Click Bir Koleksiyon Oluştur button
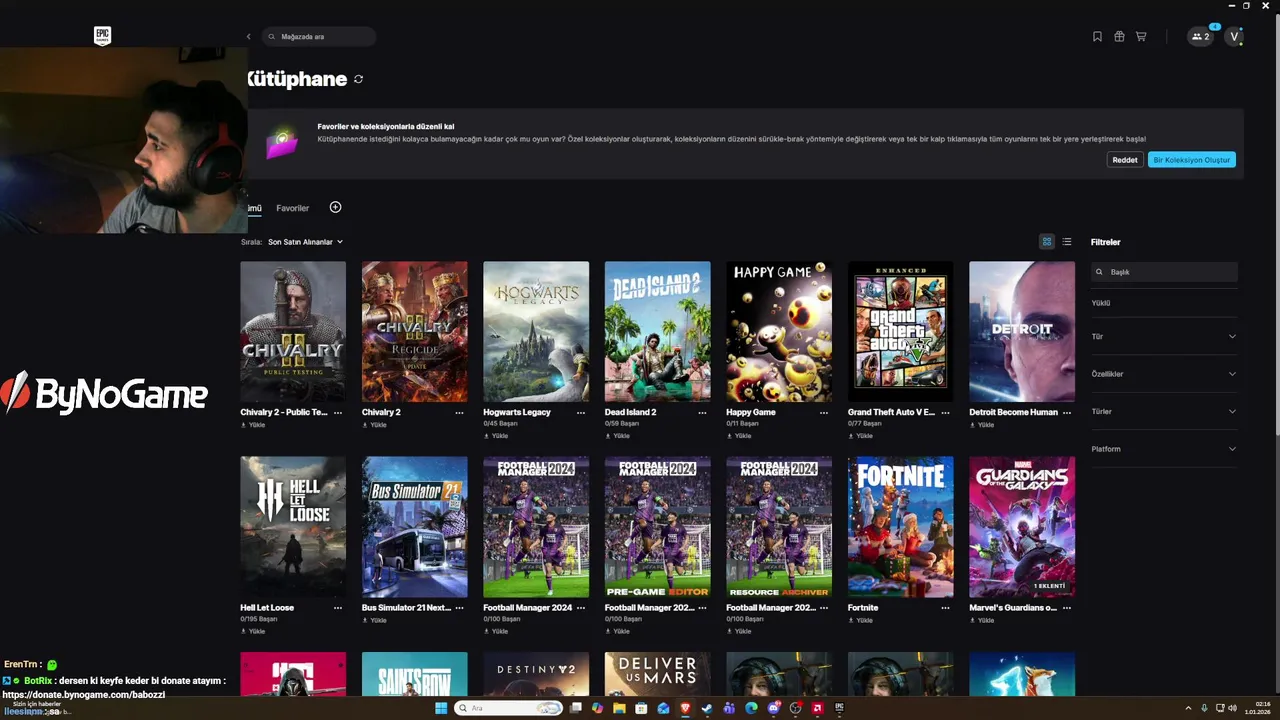 (x=1192, y=160)
